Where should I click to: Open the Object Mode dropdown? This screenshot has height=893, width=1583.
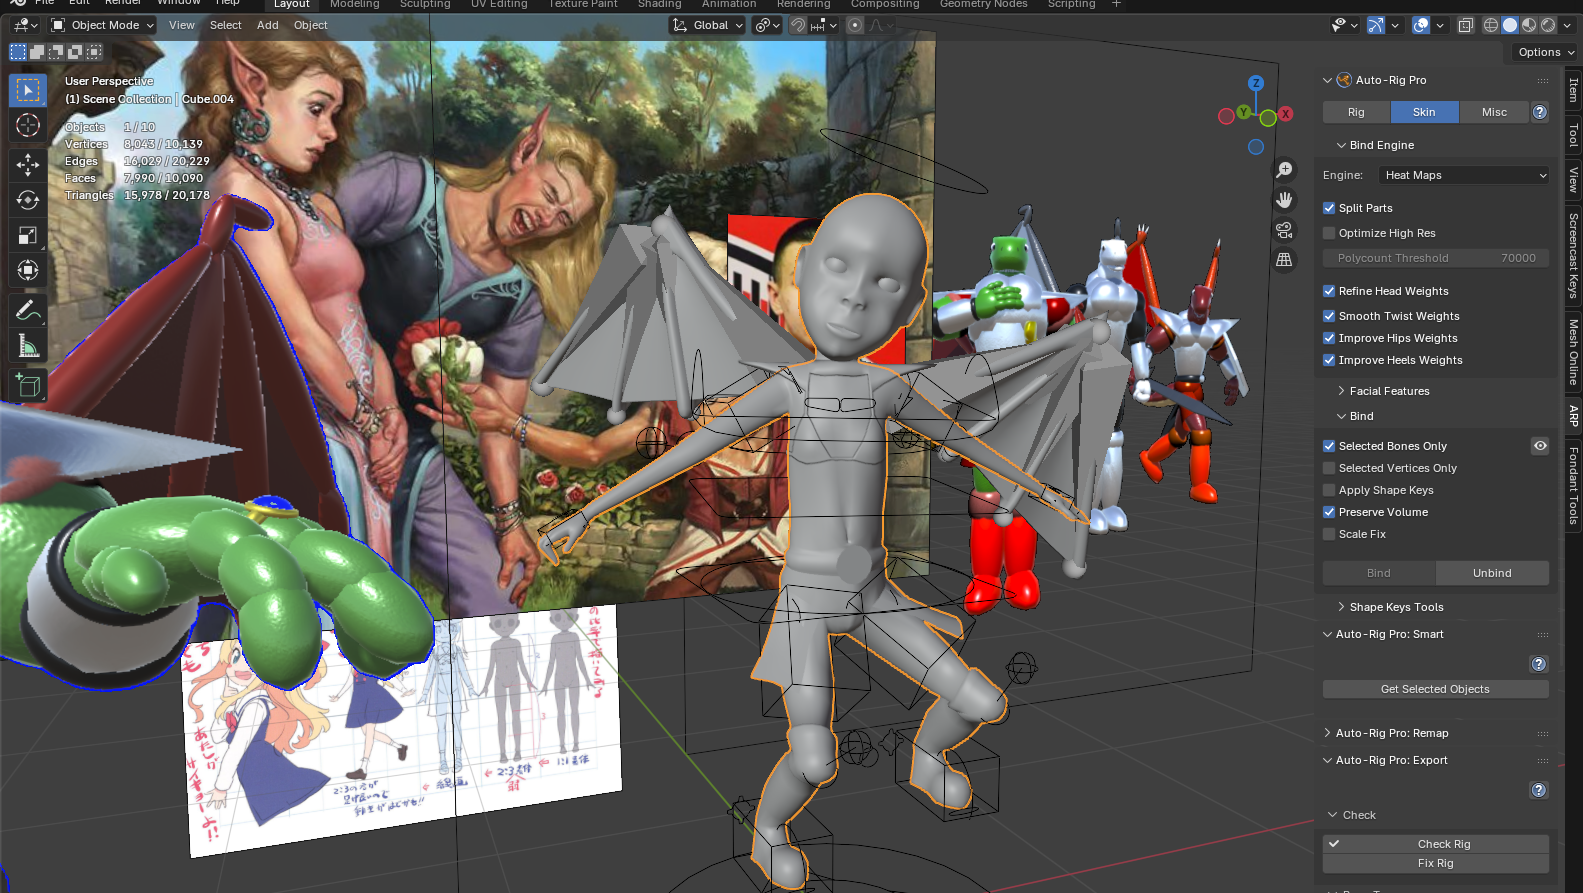[103, 25]
